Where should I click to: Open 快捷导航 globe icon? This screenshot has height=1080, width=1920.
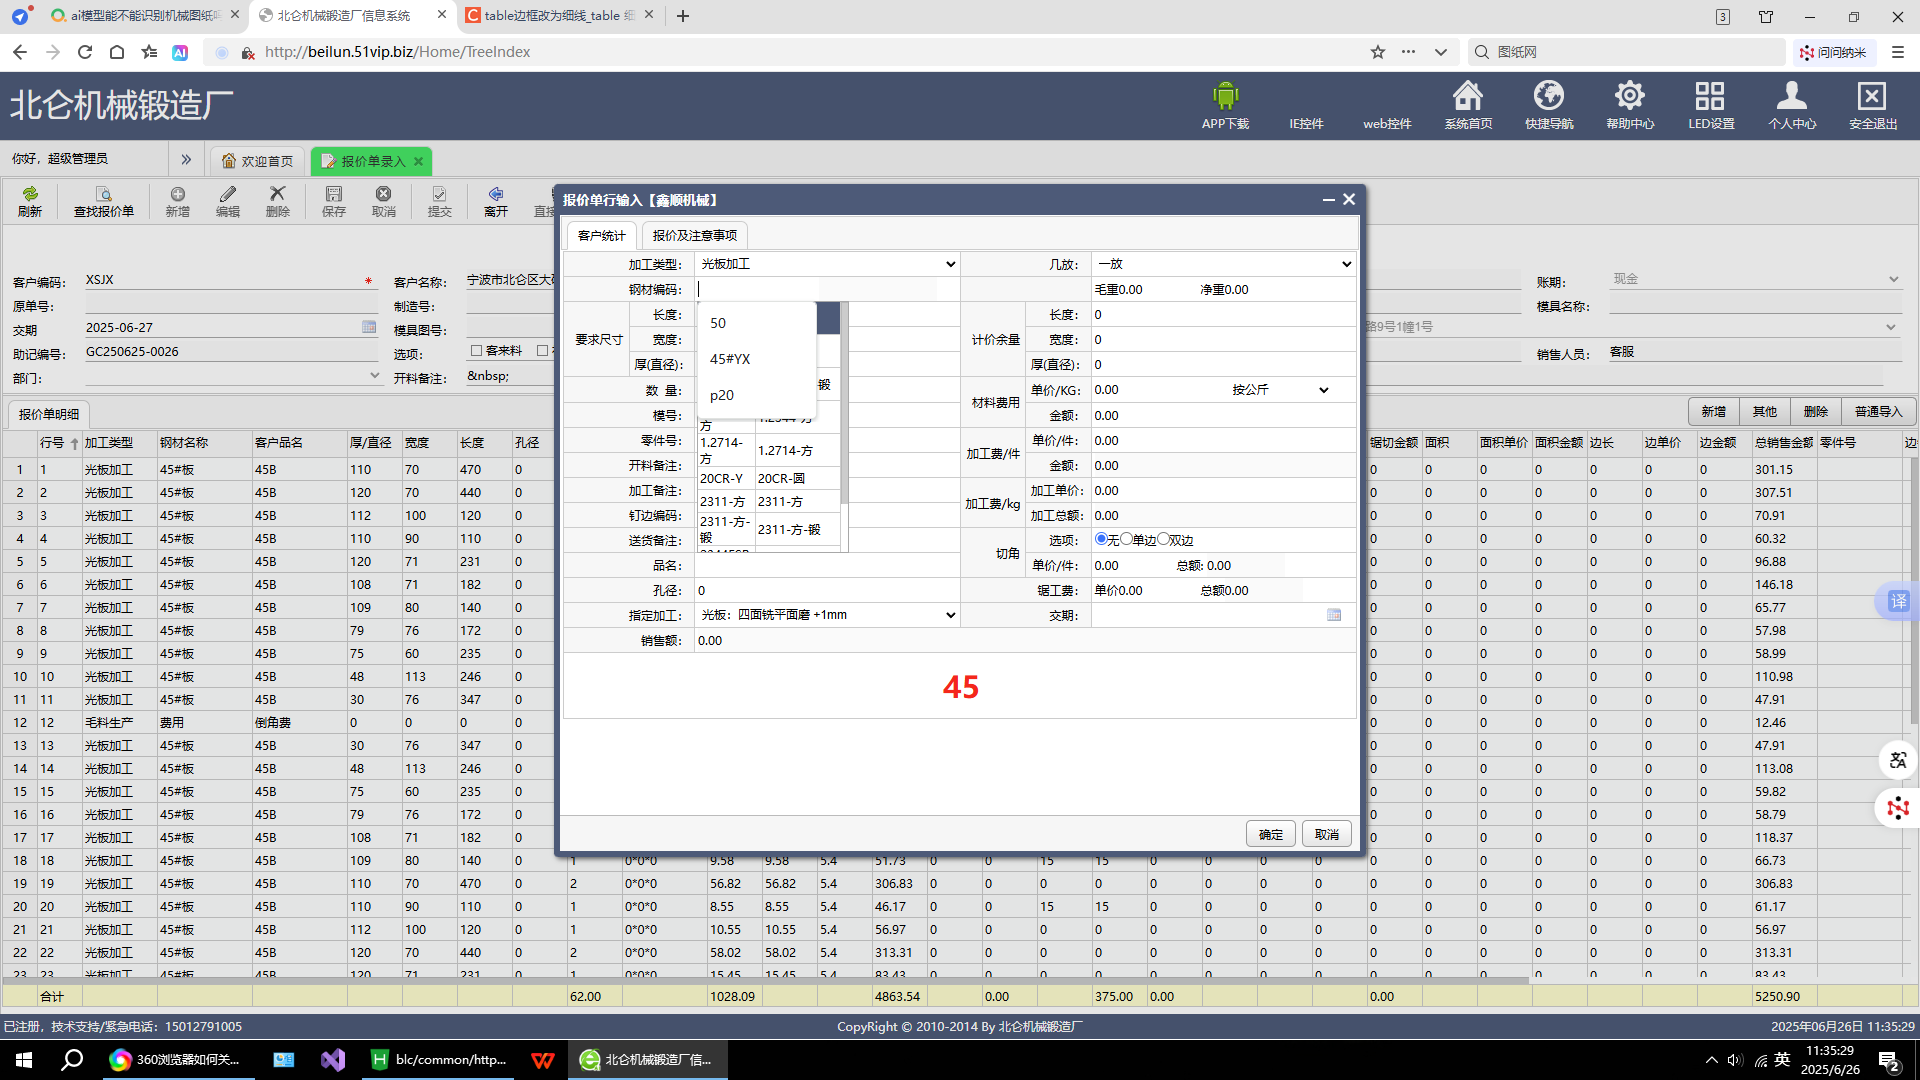1548,97
